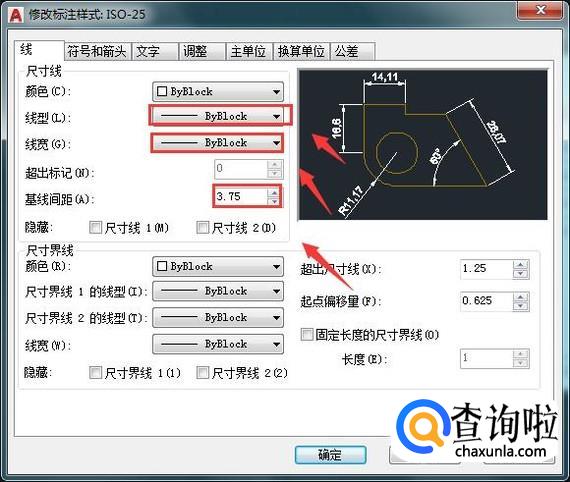
Task: Open dimension line 颜色 ByBlock color dropdown
Action: click(217, 91)
